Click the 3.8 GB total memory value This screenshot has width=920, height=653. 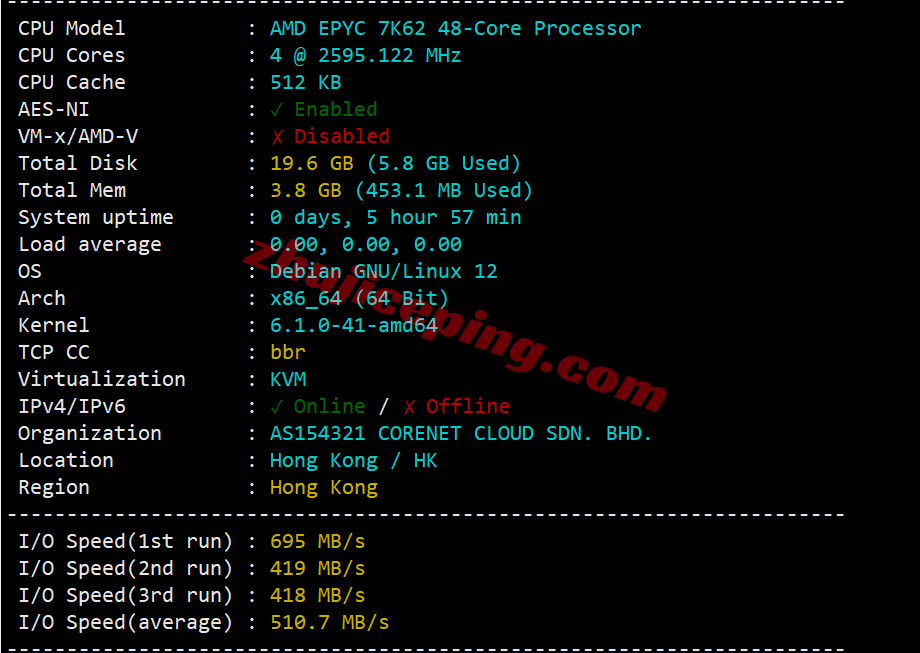(x=306, y=190)
